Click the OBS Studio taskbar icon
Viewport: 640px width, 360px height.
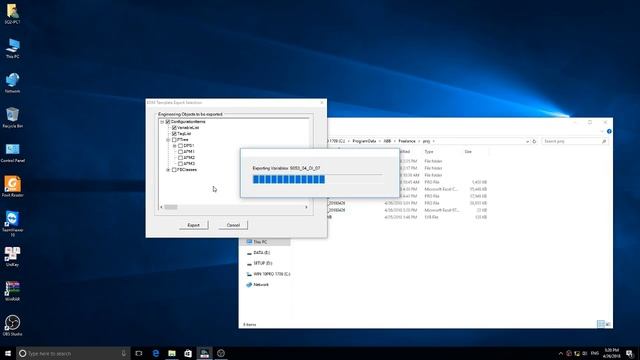(x=221, y=353)
